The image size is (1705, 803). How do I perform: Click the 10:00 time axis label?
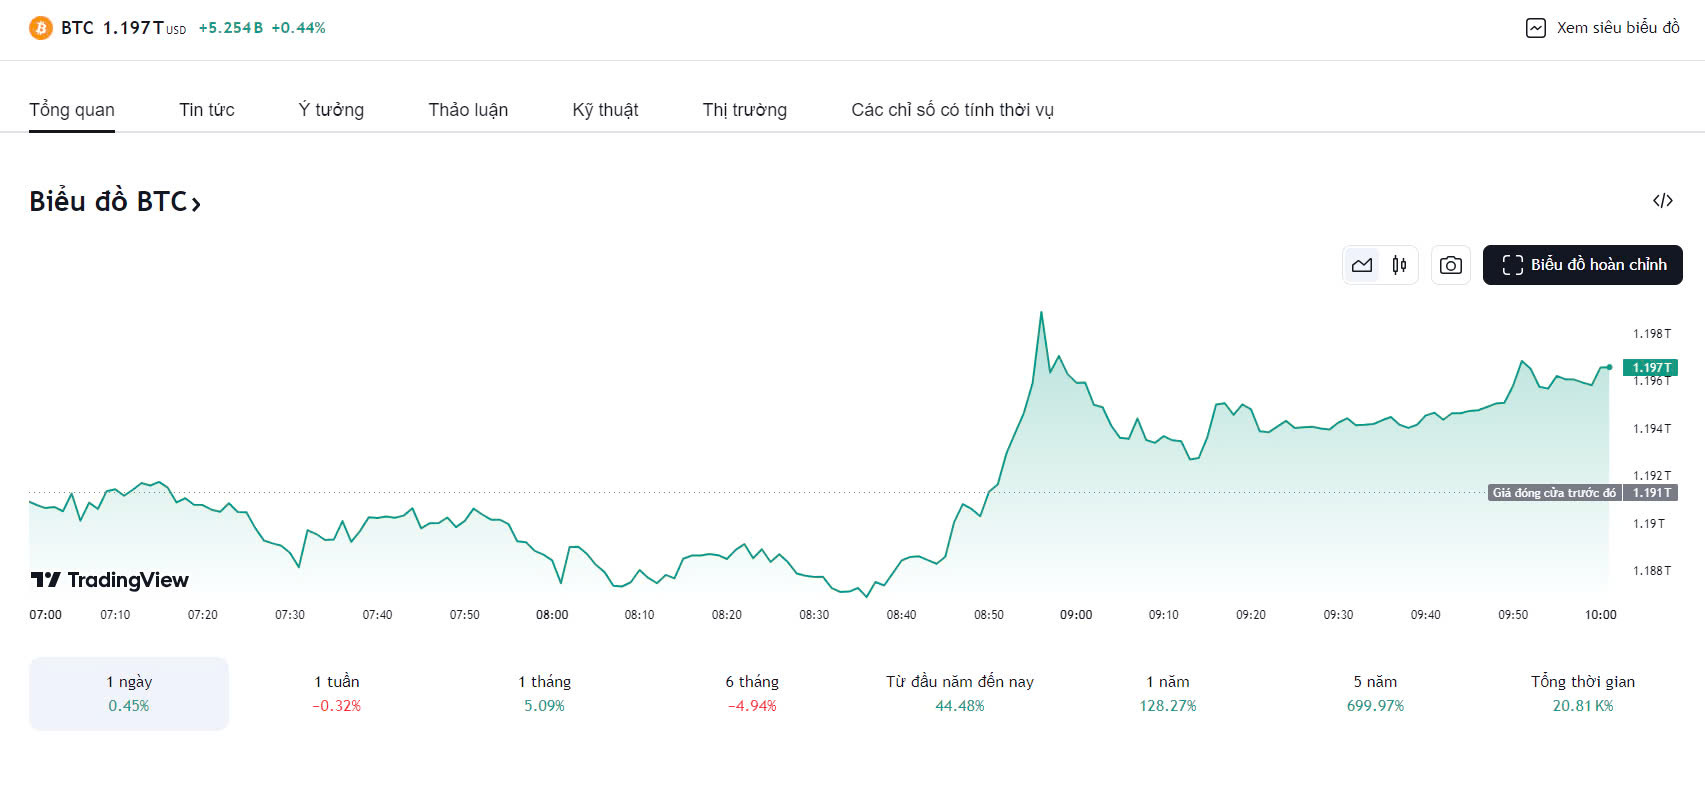pyautogui.click(x=1600, y=615)
